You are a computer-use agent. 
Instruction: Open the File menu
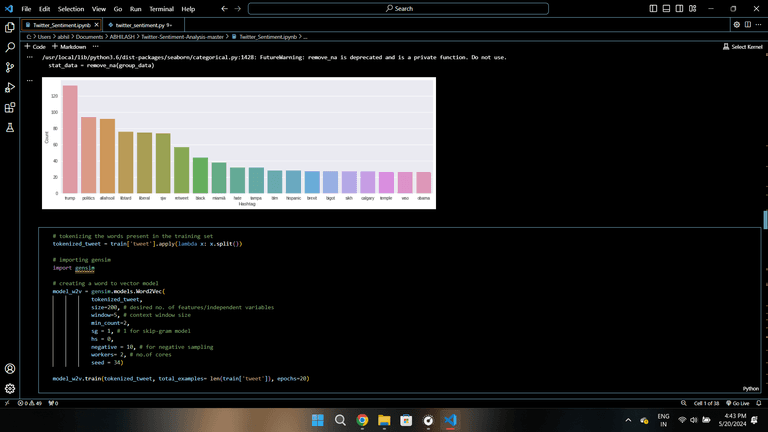26,9
